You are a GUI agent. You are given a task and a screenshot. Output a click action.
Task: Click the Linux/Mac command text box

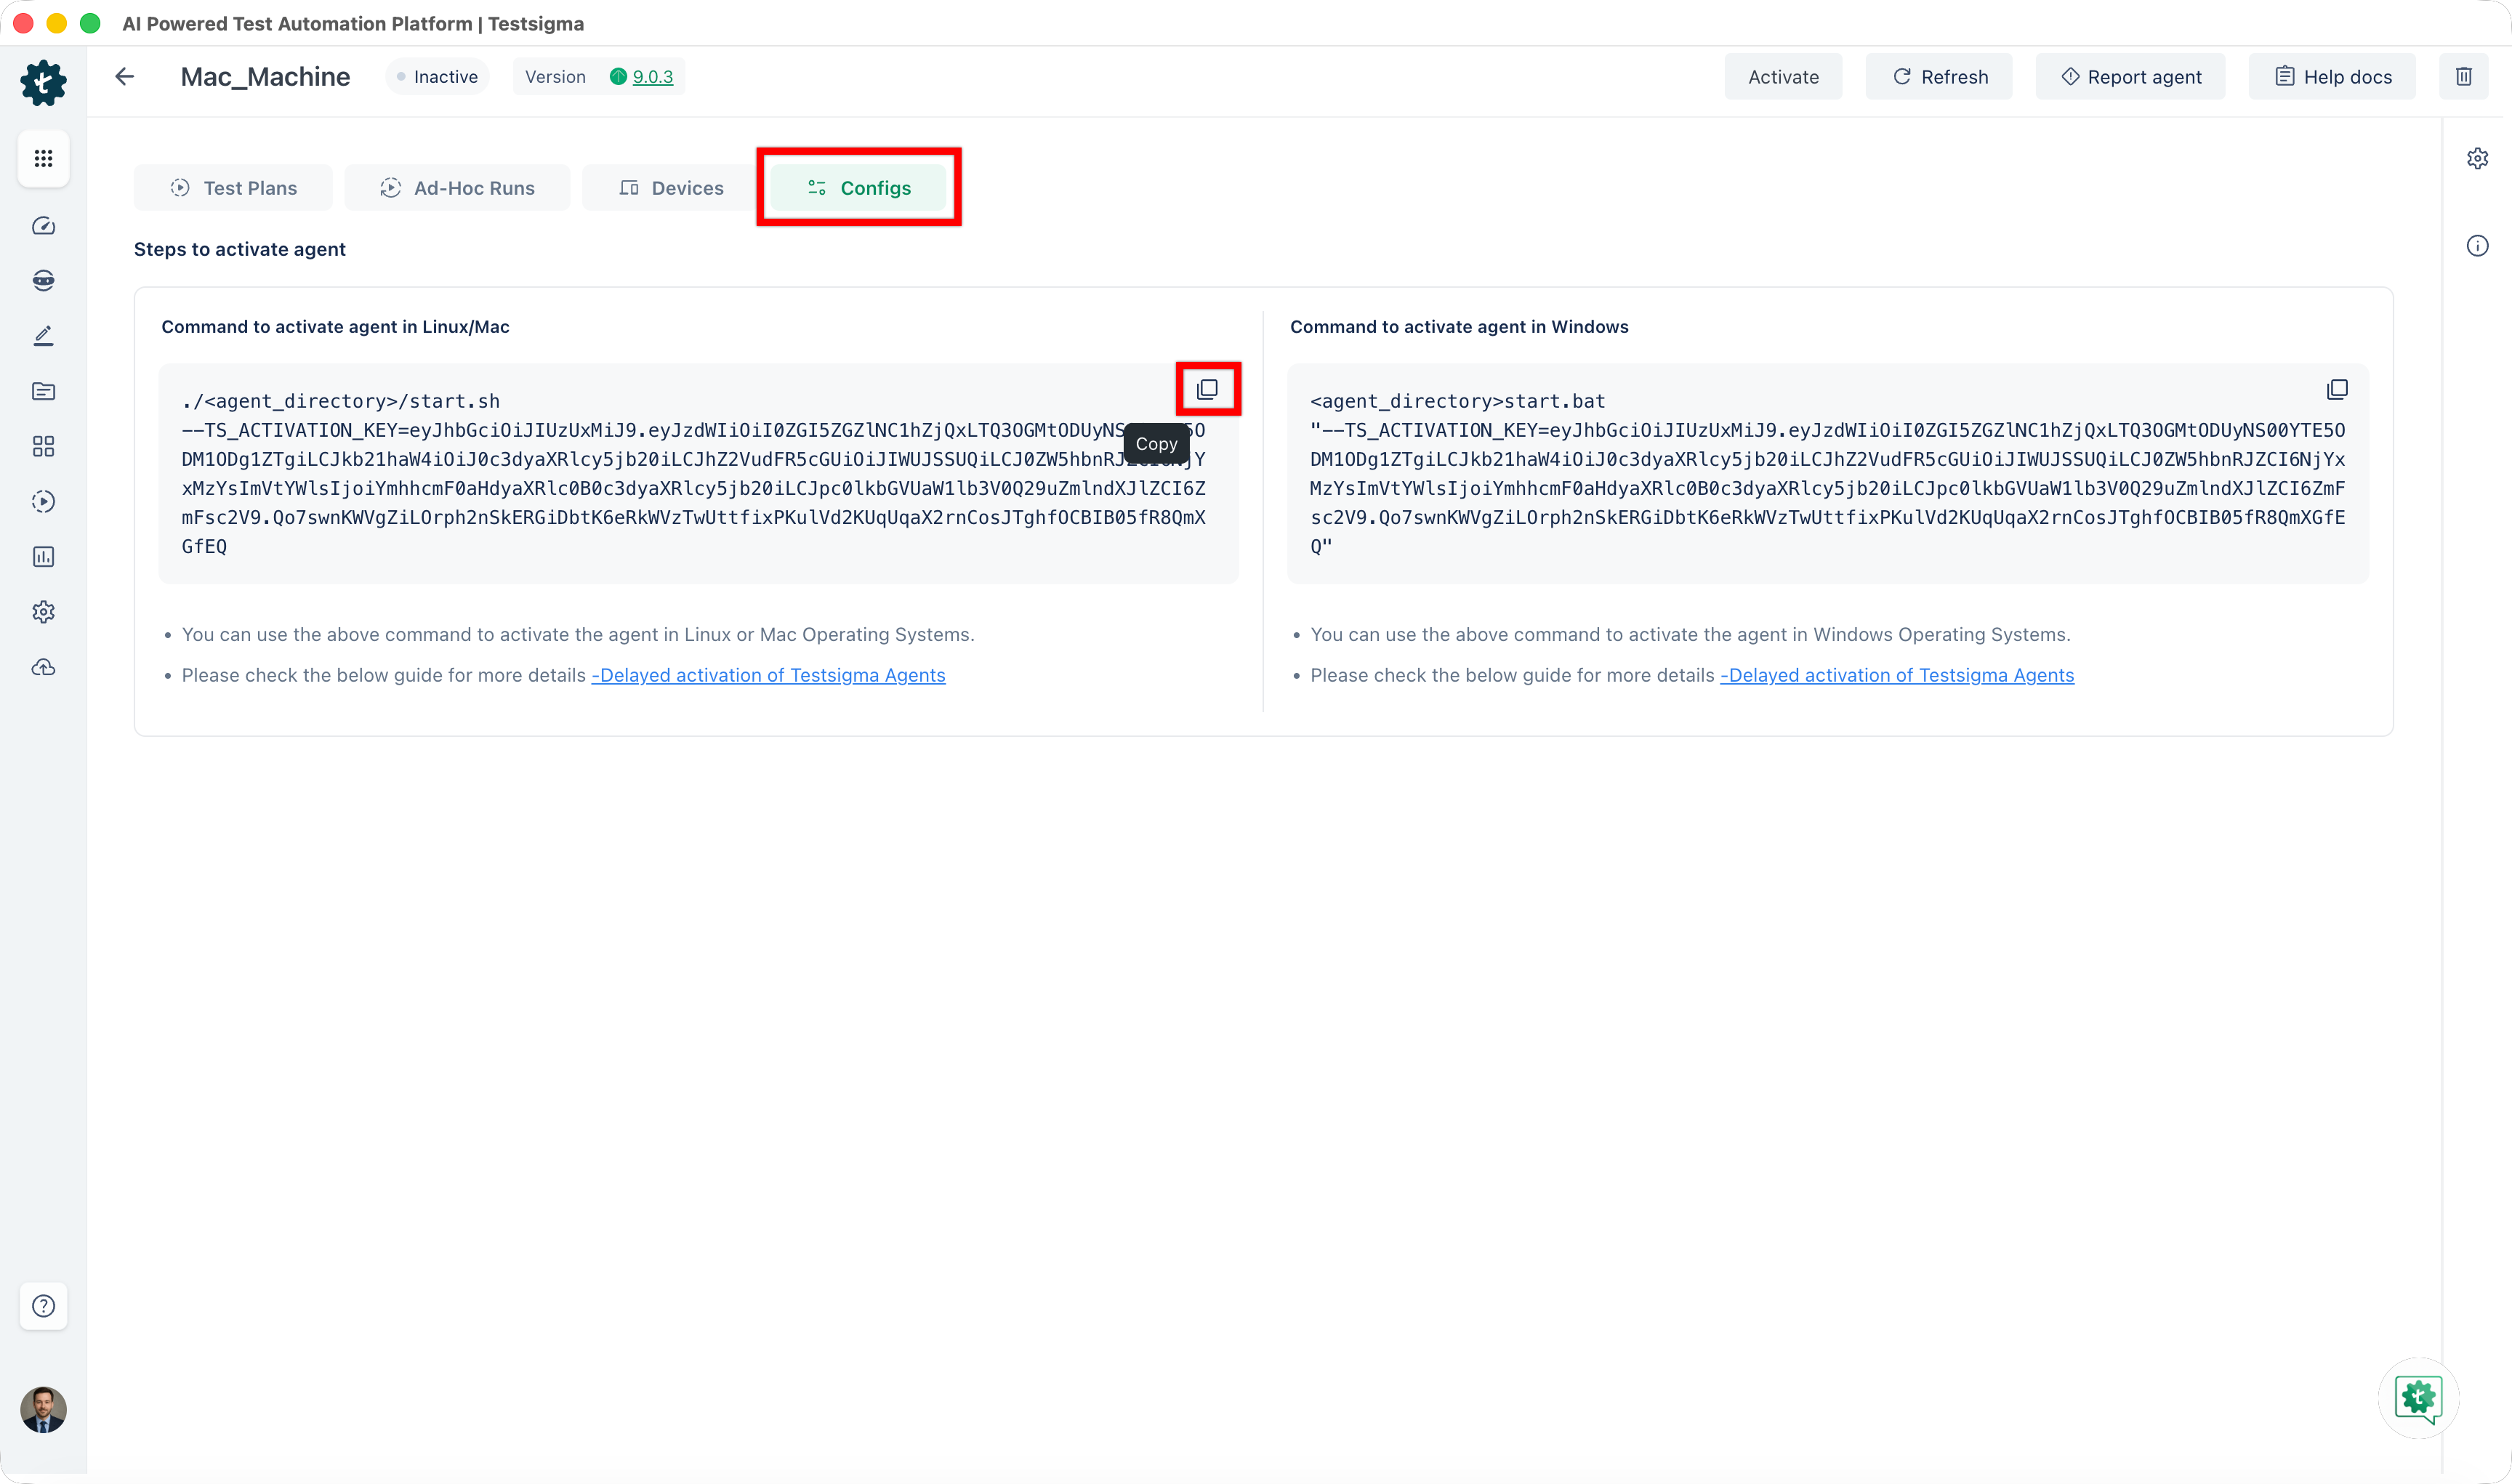coord(698,474)
